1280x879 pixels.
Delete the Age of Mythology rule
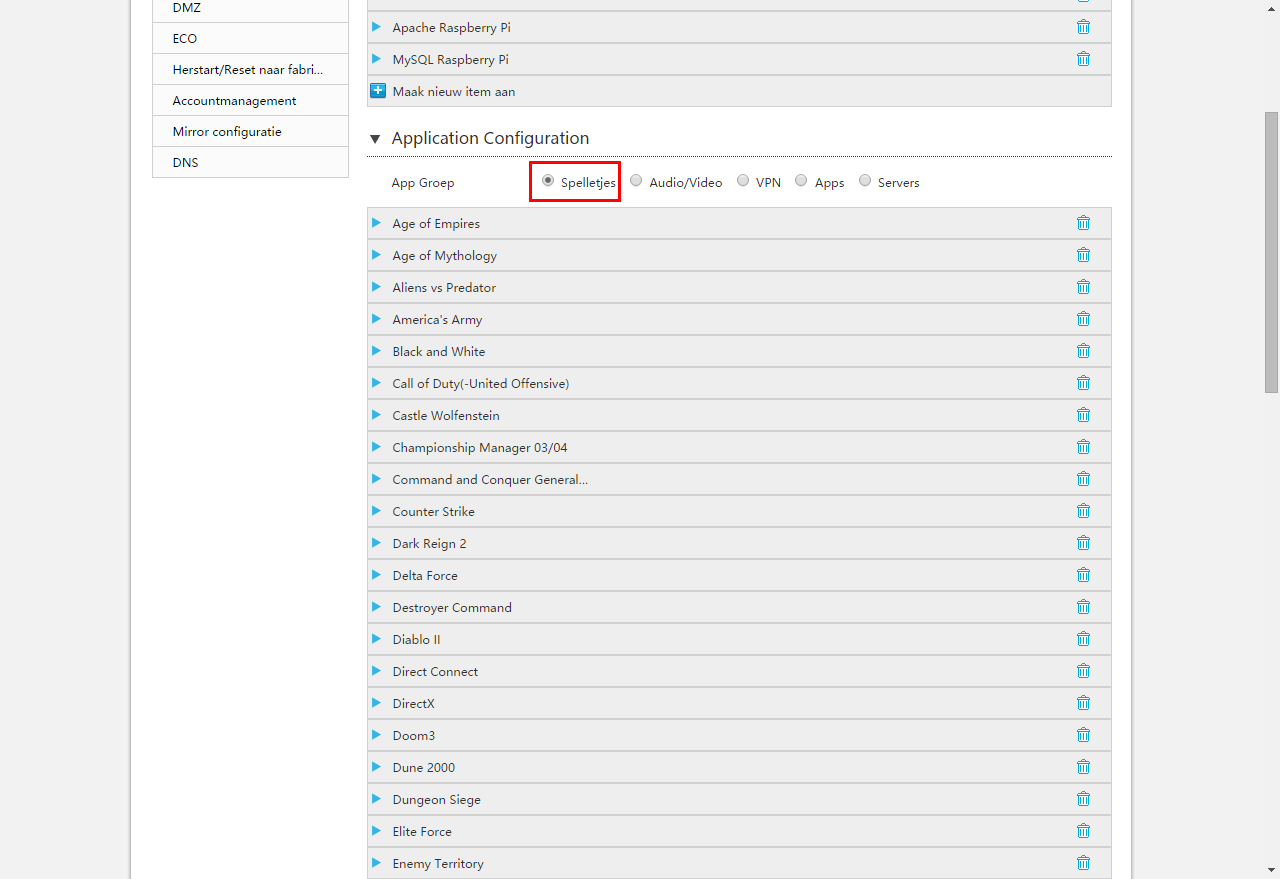point(1083,255)
